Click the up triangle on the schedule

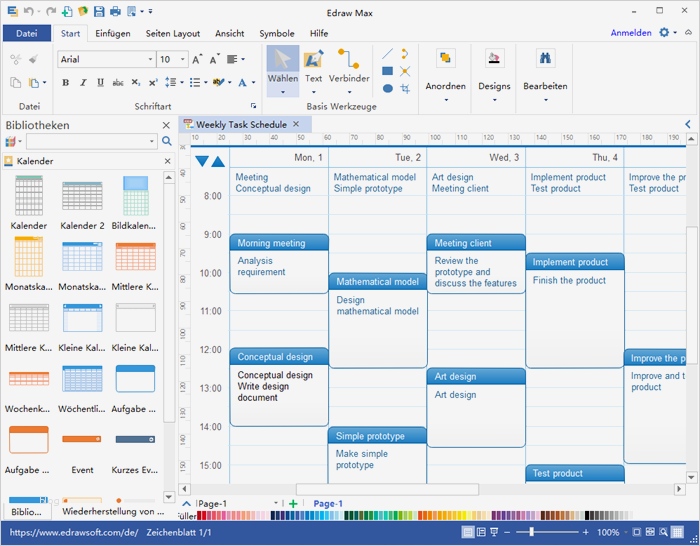tap(218, 161)
